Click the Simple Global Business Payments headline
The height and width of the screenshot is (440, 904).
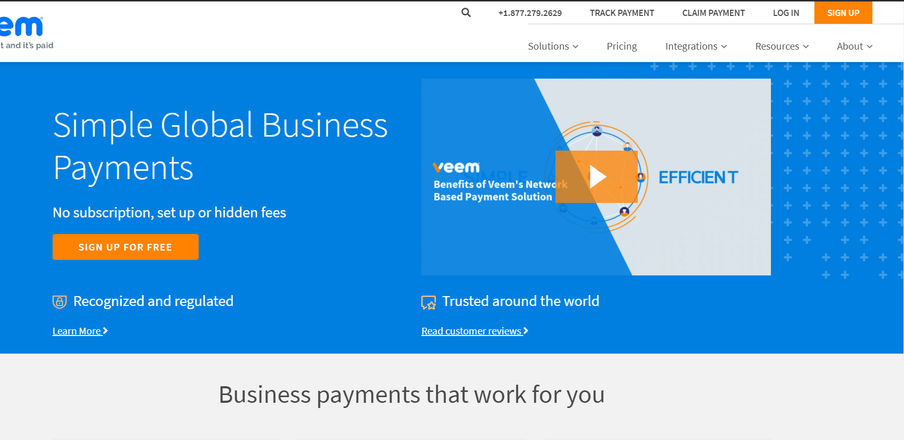point(220,146)
